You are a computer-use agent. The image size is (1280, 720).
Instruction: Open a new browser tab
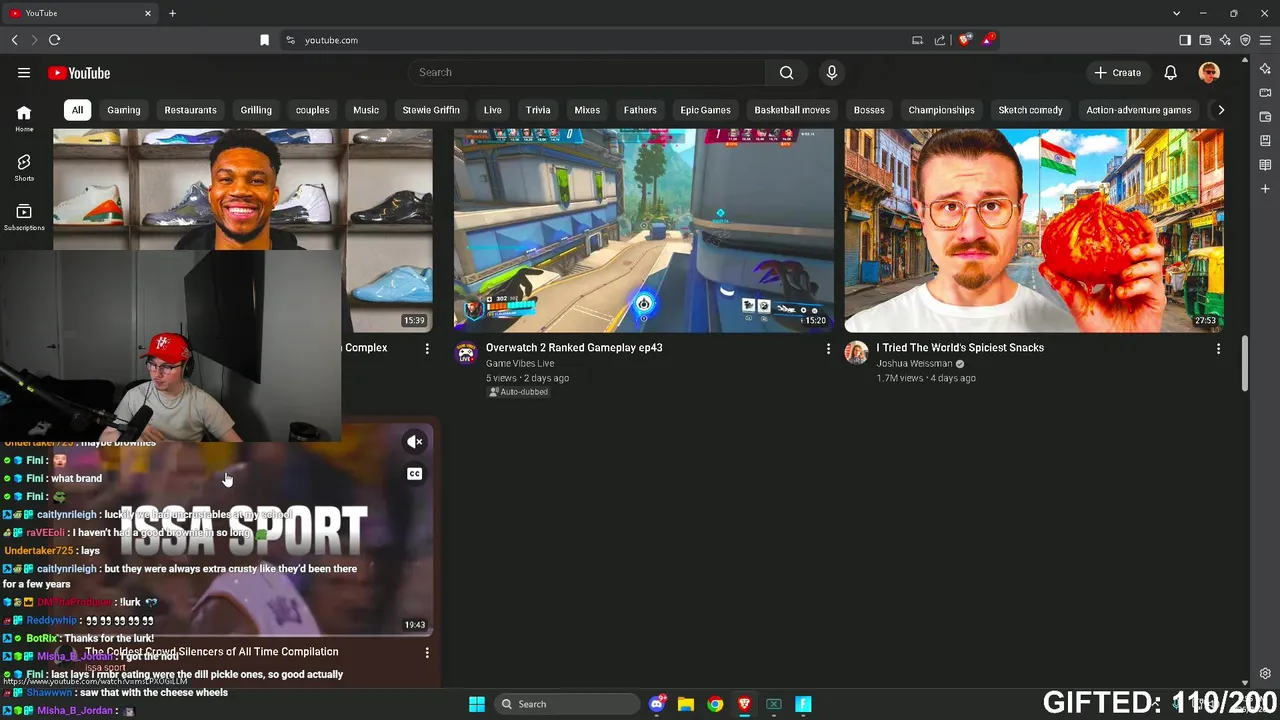[x=172, y=13]
